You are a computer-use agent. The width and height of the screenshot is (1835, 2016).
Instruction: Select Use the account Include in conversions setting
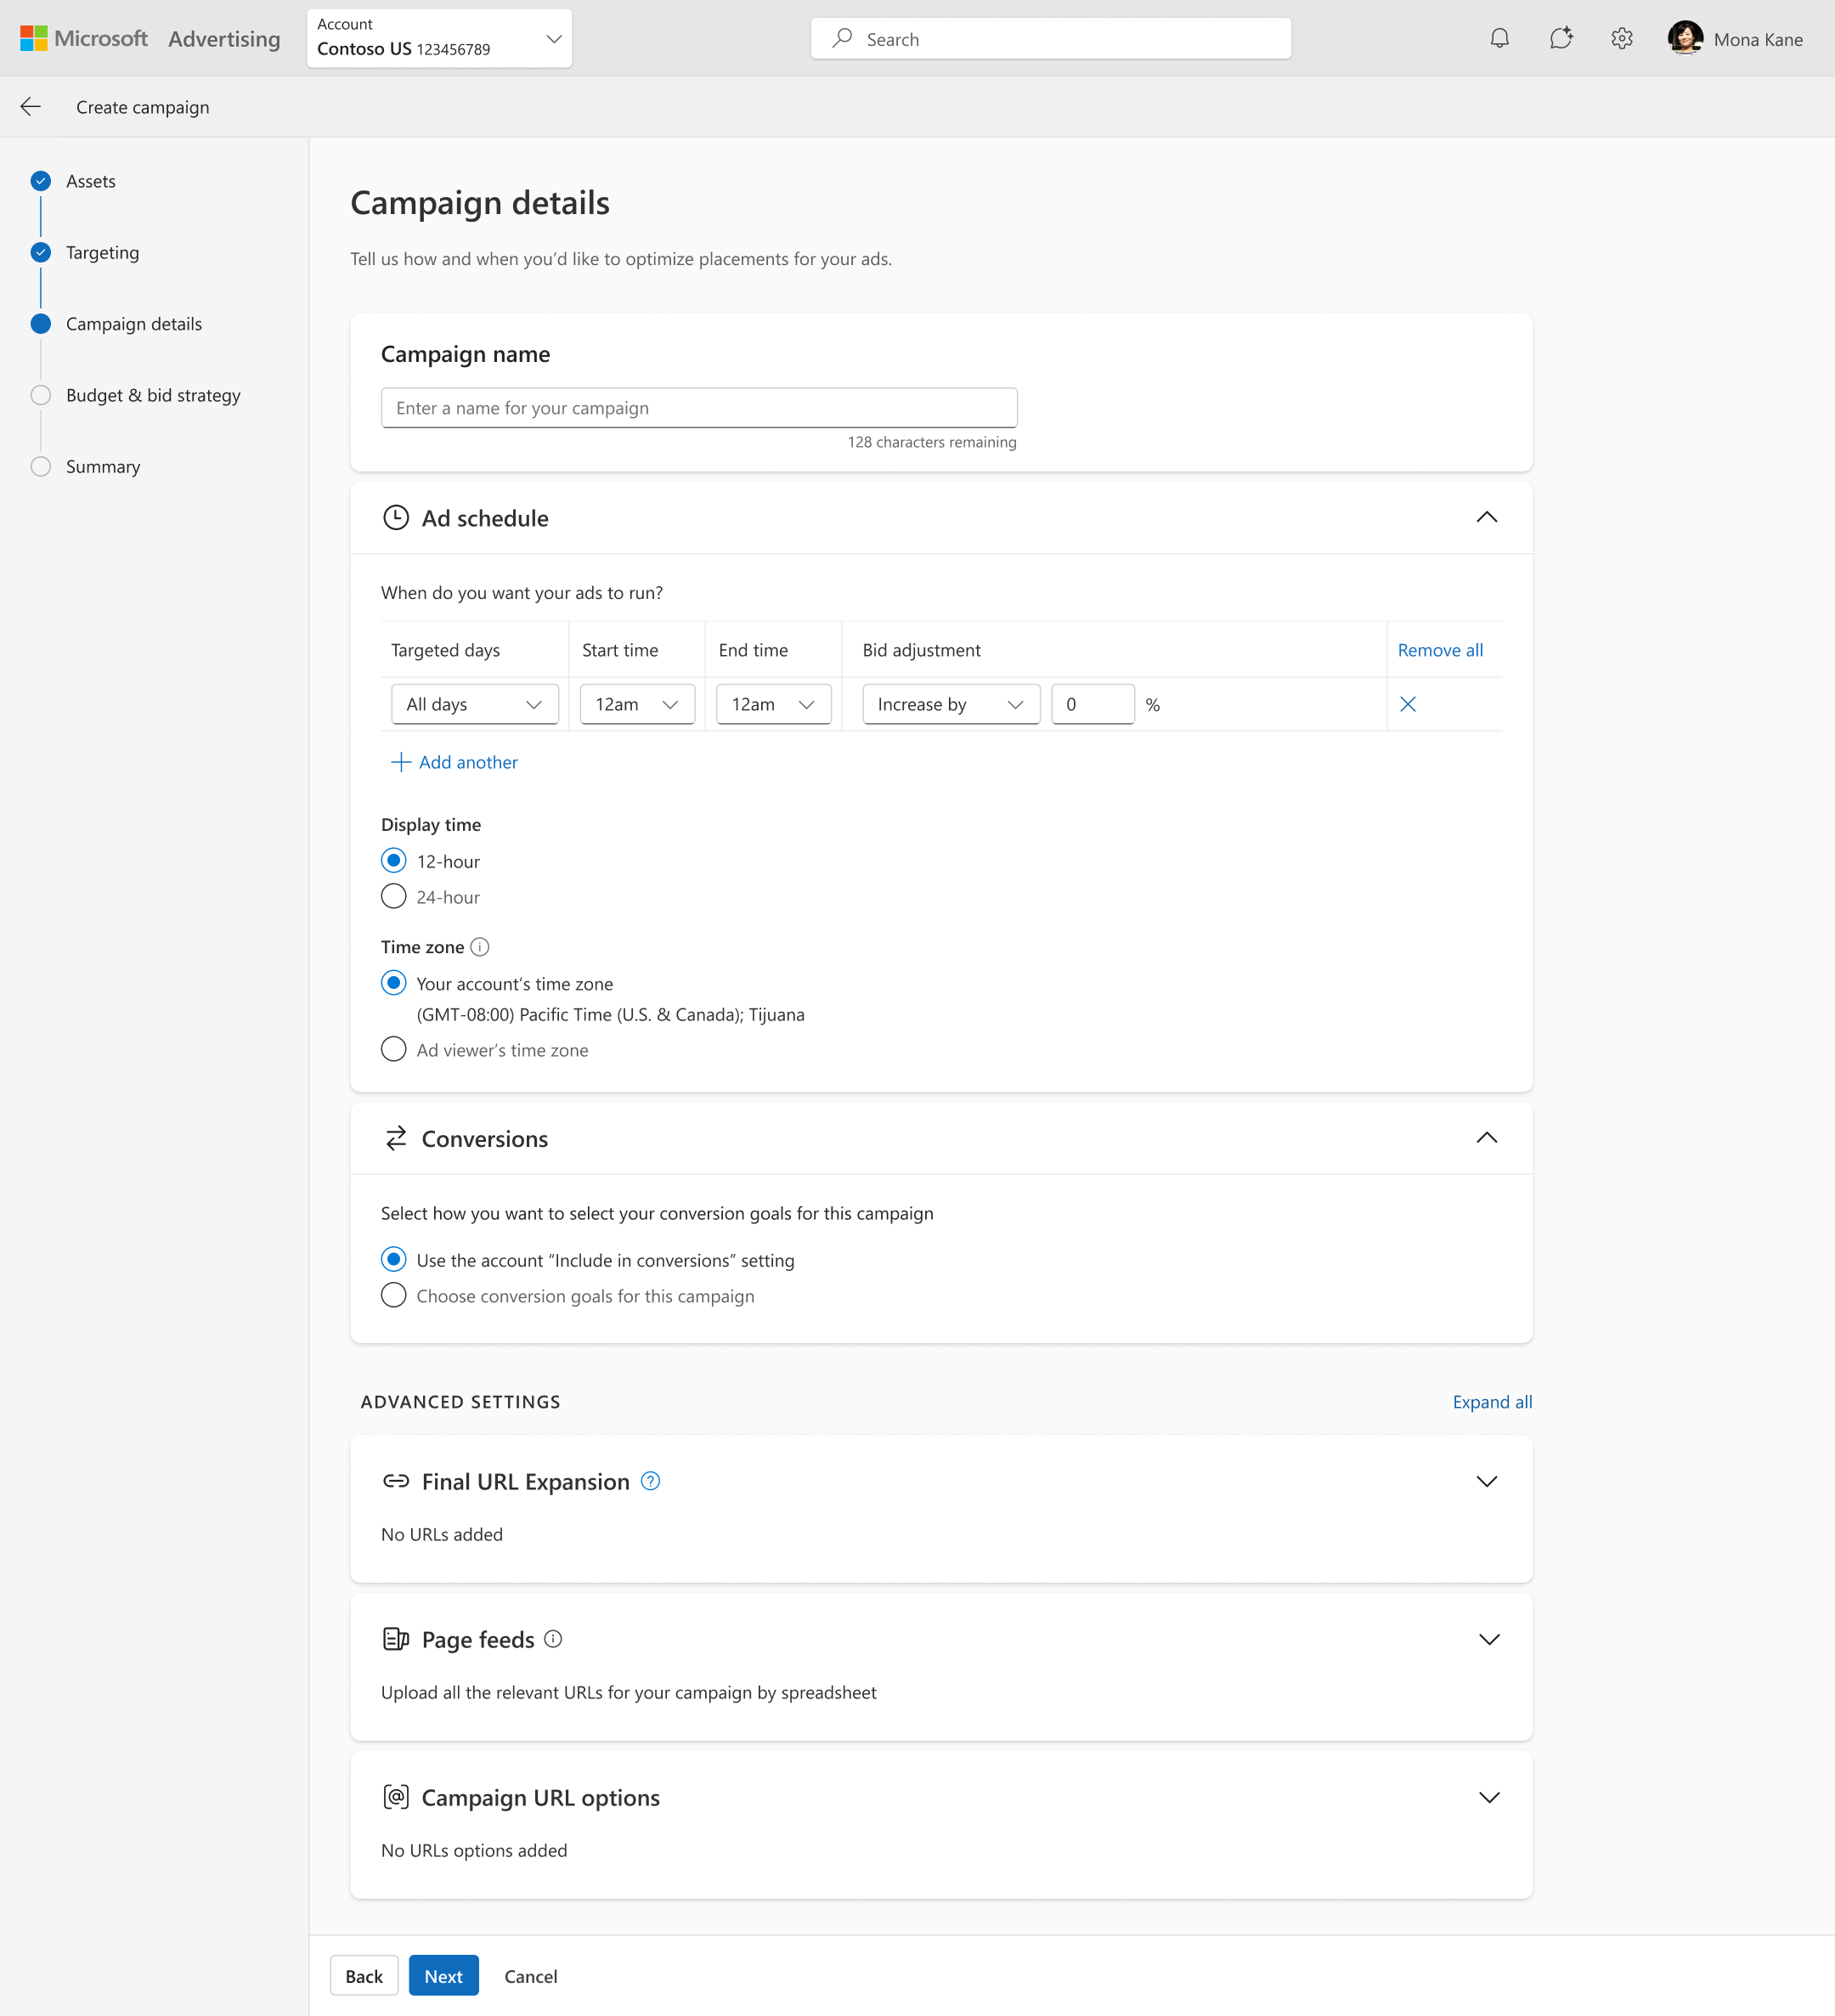point(394,1259)
